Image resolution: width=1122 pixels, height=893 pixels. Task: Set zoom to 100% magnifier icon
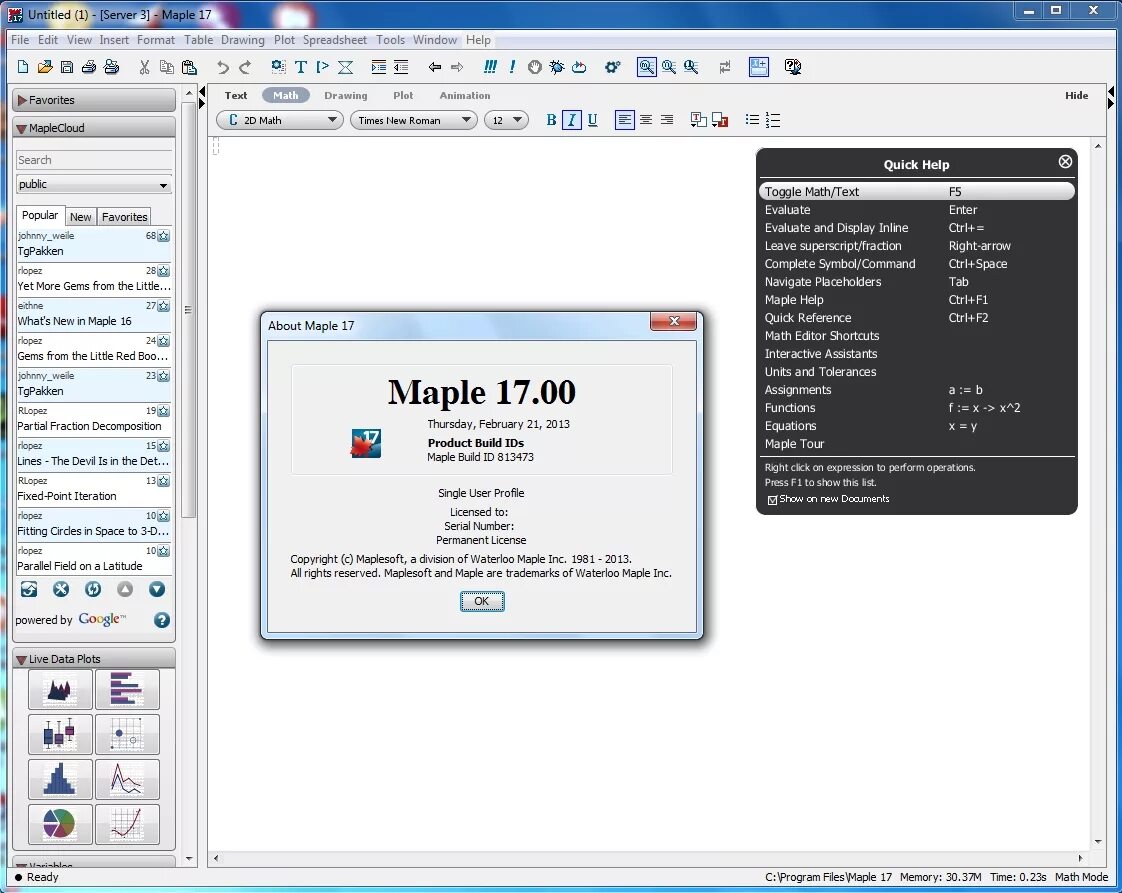[646, 67]
